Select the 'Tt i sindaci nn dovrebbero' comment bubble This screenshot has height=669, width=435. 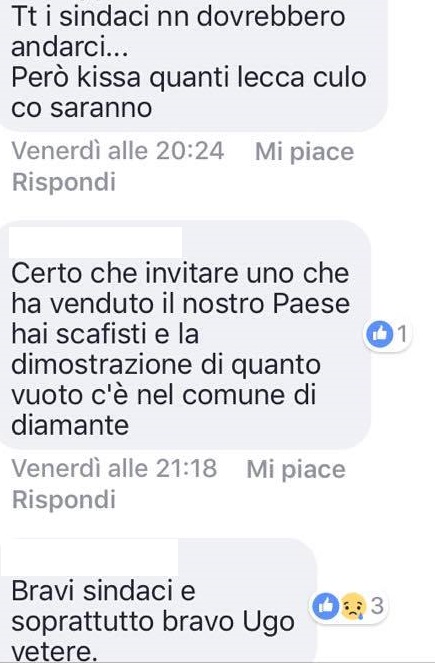pos(193,62)
